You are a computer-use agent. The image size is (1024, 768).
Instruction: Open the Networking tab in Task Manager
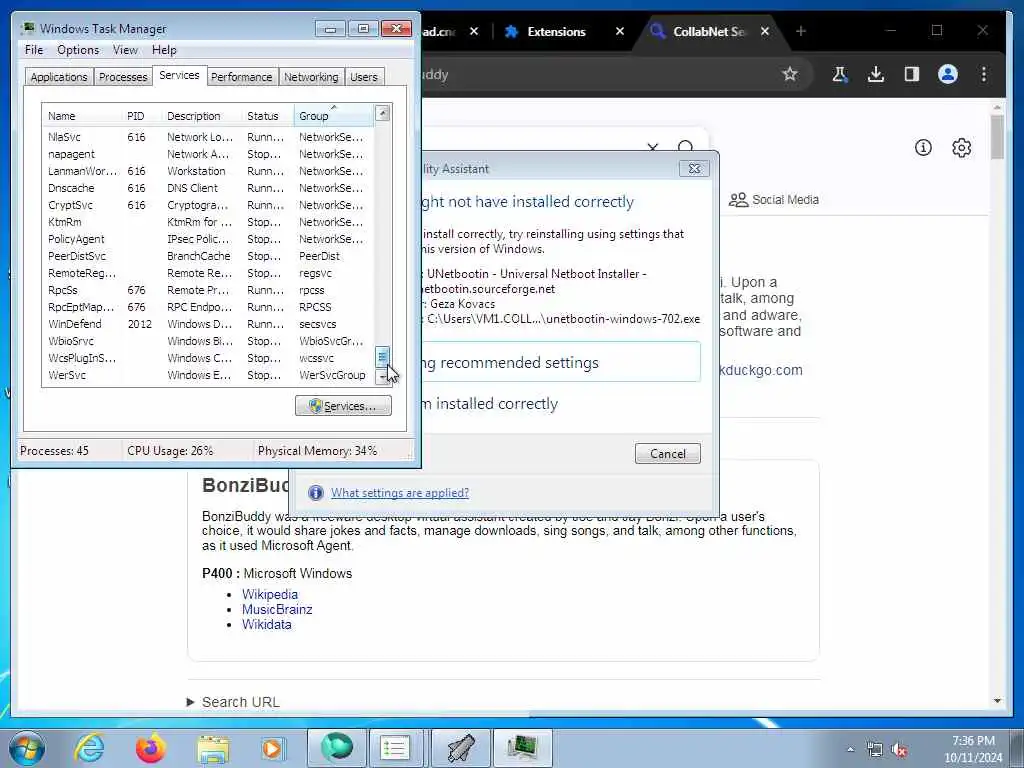click(311, 77)
